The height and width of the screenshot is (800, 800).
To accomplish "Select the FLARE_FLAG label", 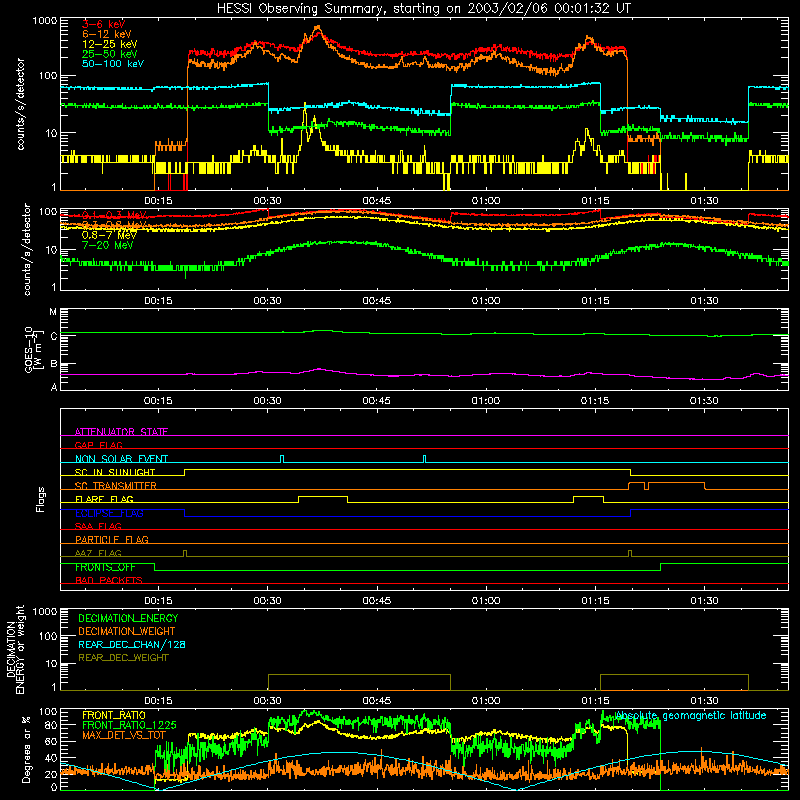I will tap(104, 499).
